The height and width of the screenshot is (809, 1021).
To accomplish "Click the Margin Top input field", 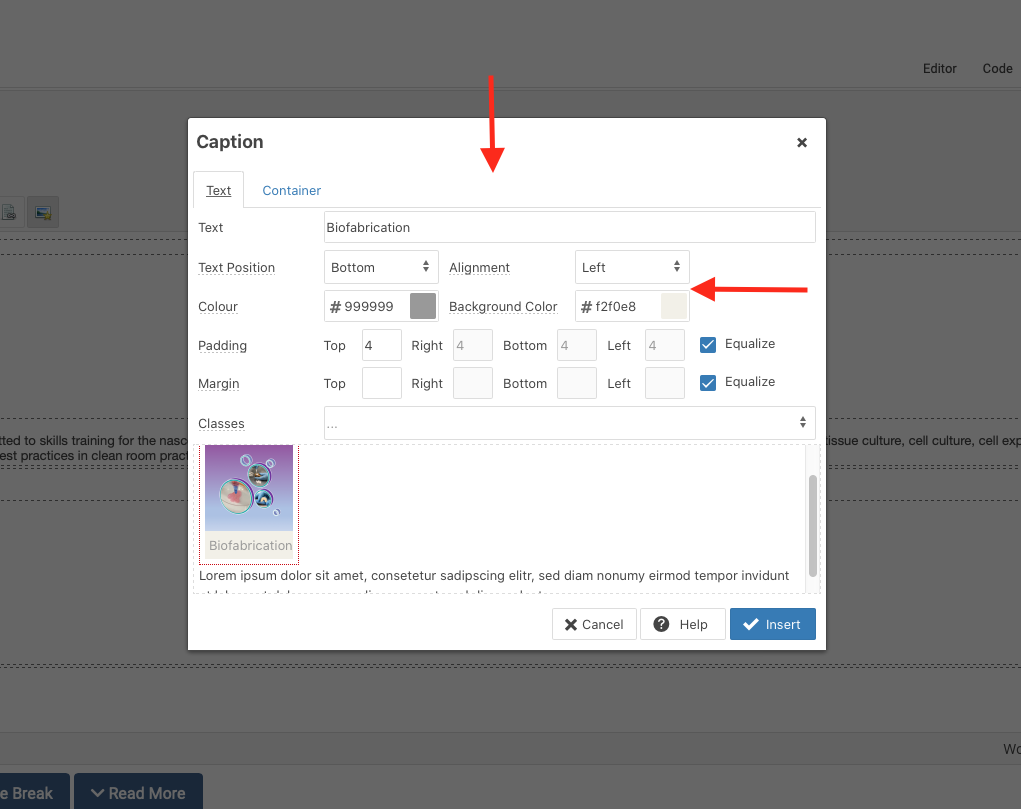I will (x=382, y=383).
